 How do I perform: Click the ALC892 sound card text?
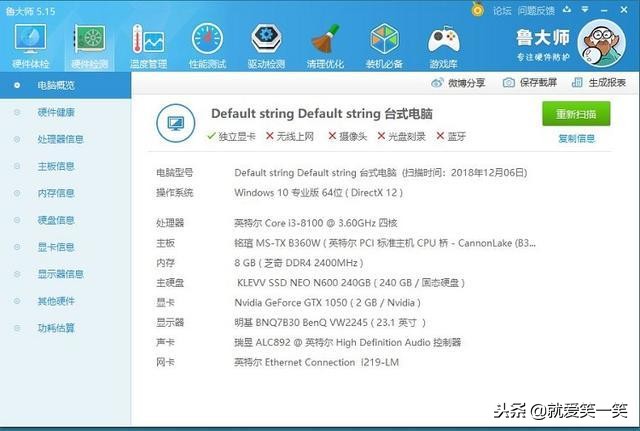tap(347, 342)
